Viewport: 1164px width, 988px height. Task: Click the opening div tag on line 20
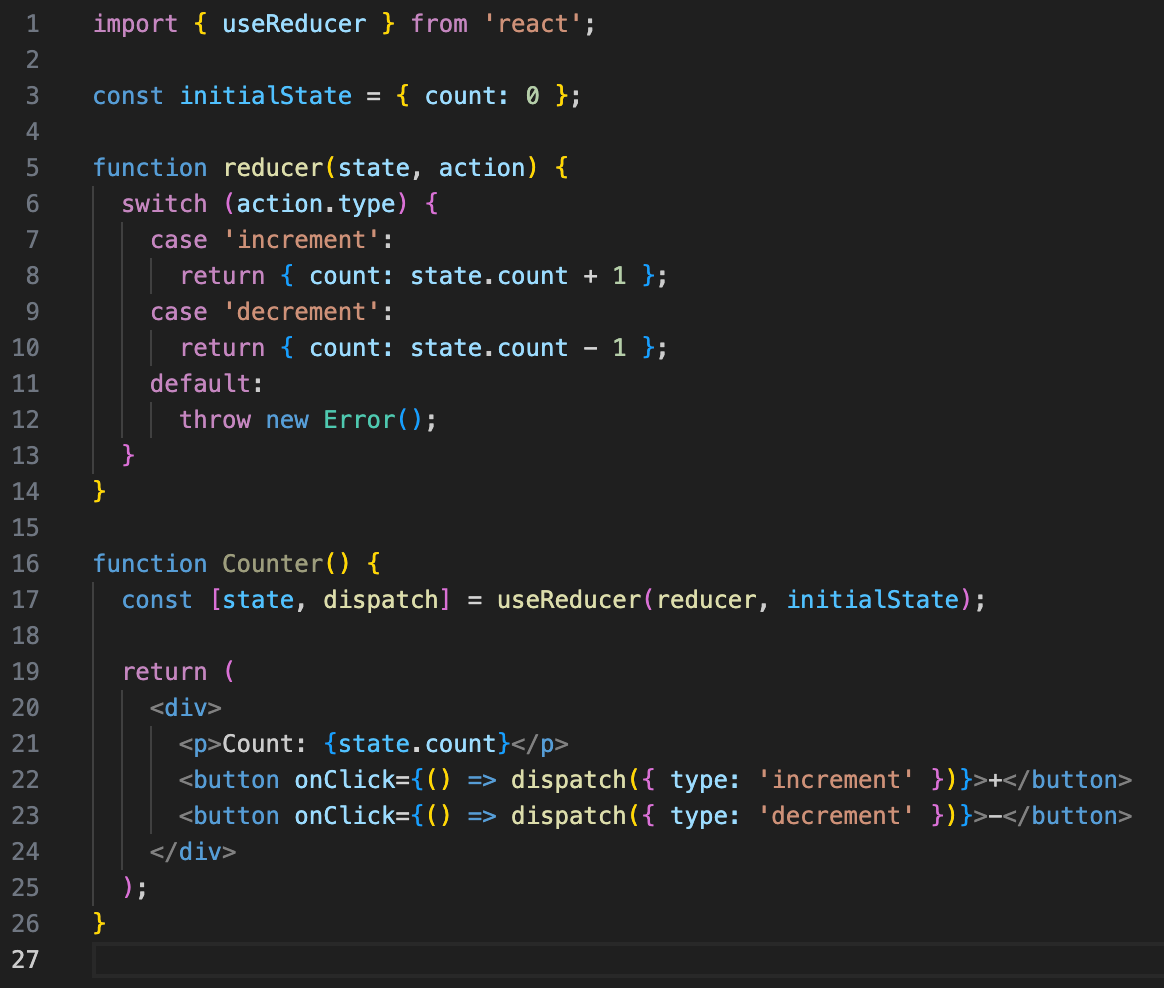[185, 707]
